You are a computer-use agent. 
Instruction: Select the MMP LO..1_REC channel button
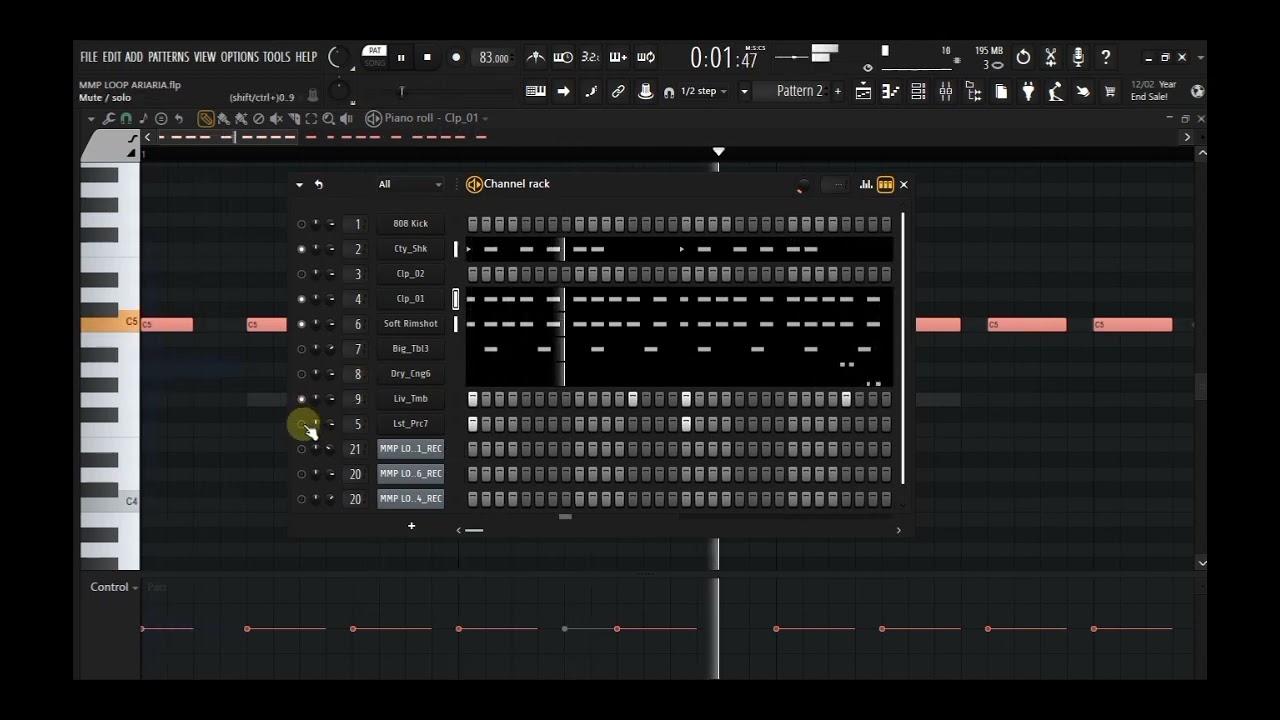pos(410,449)
